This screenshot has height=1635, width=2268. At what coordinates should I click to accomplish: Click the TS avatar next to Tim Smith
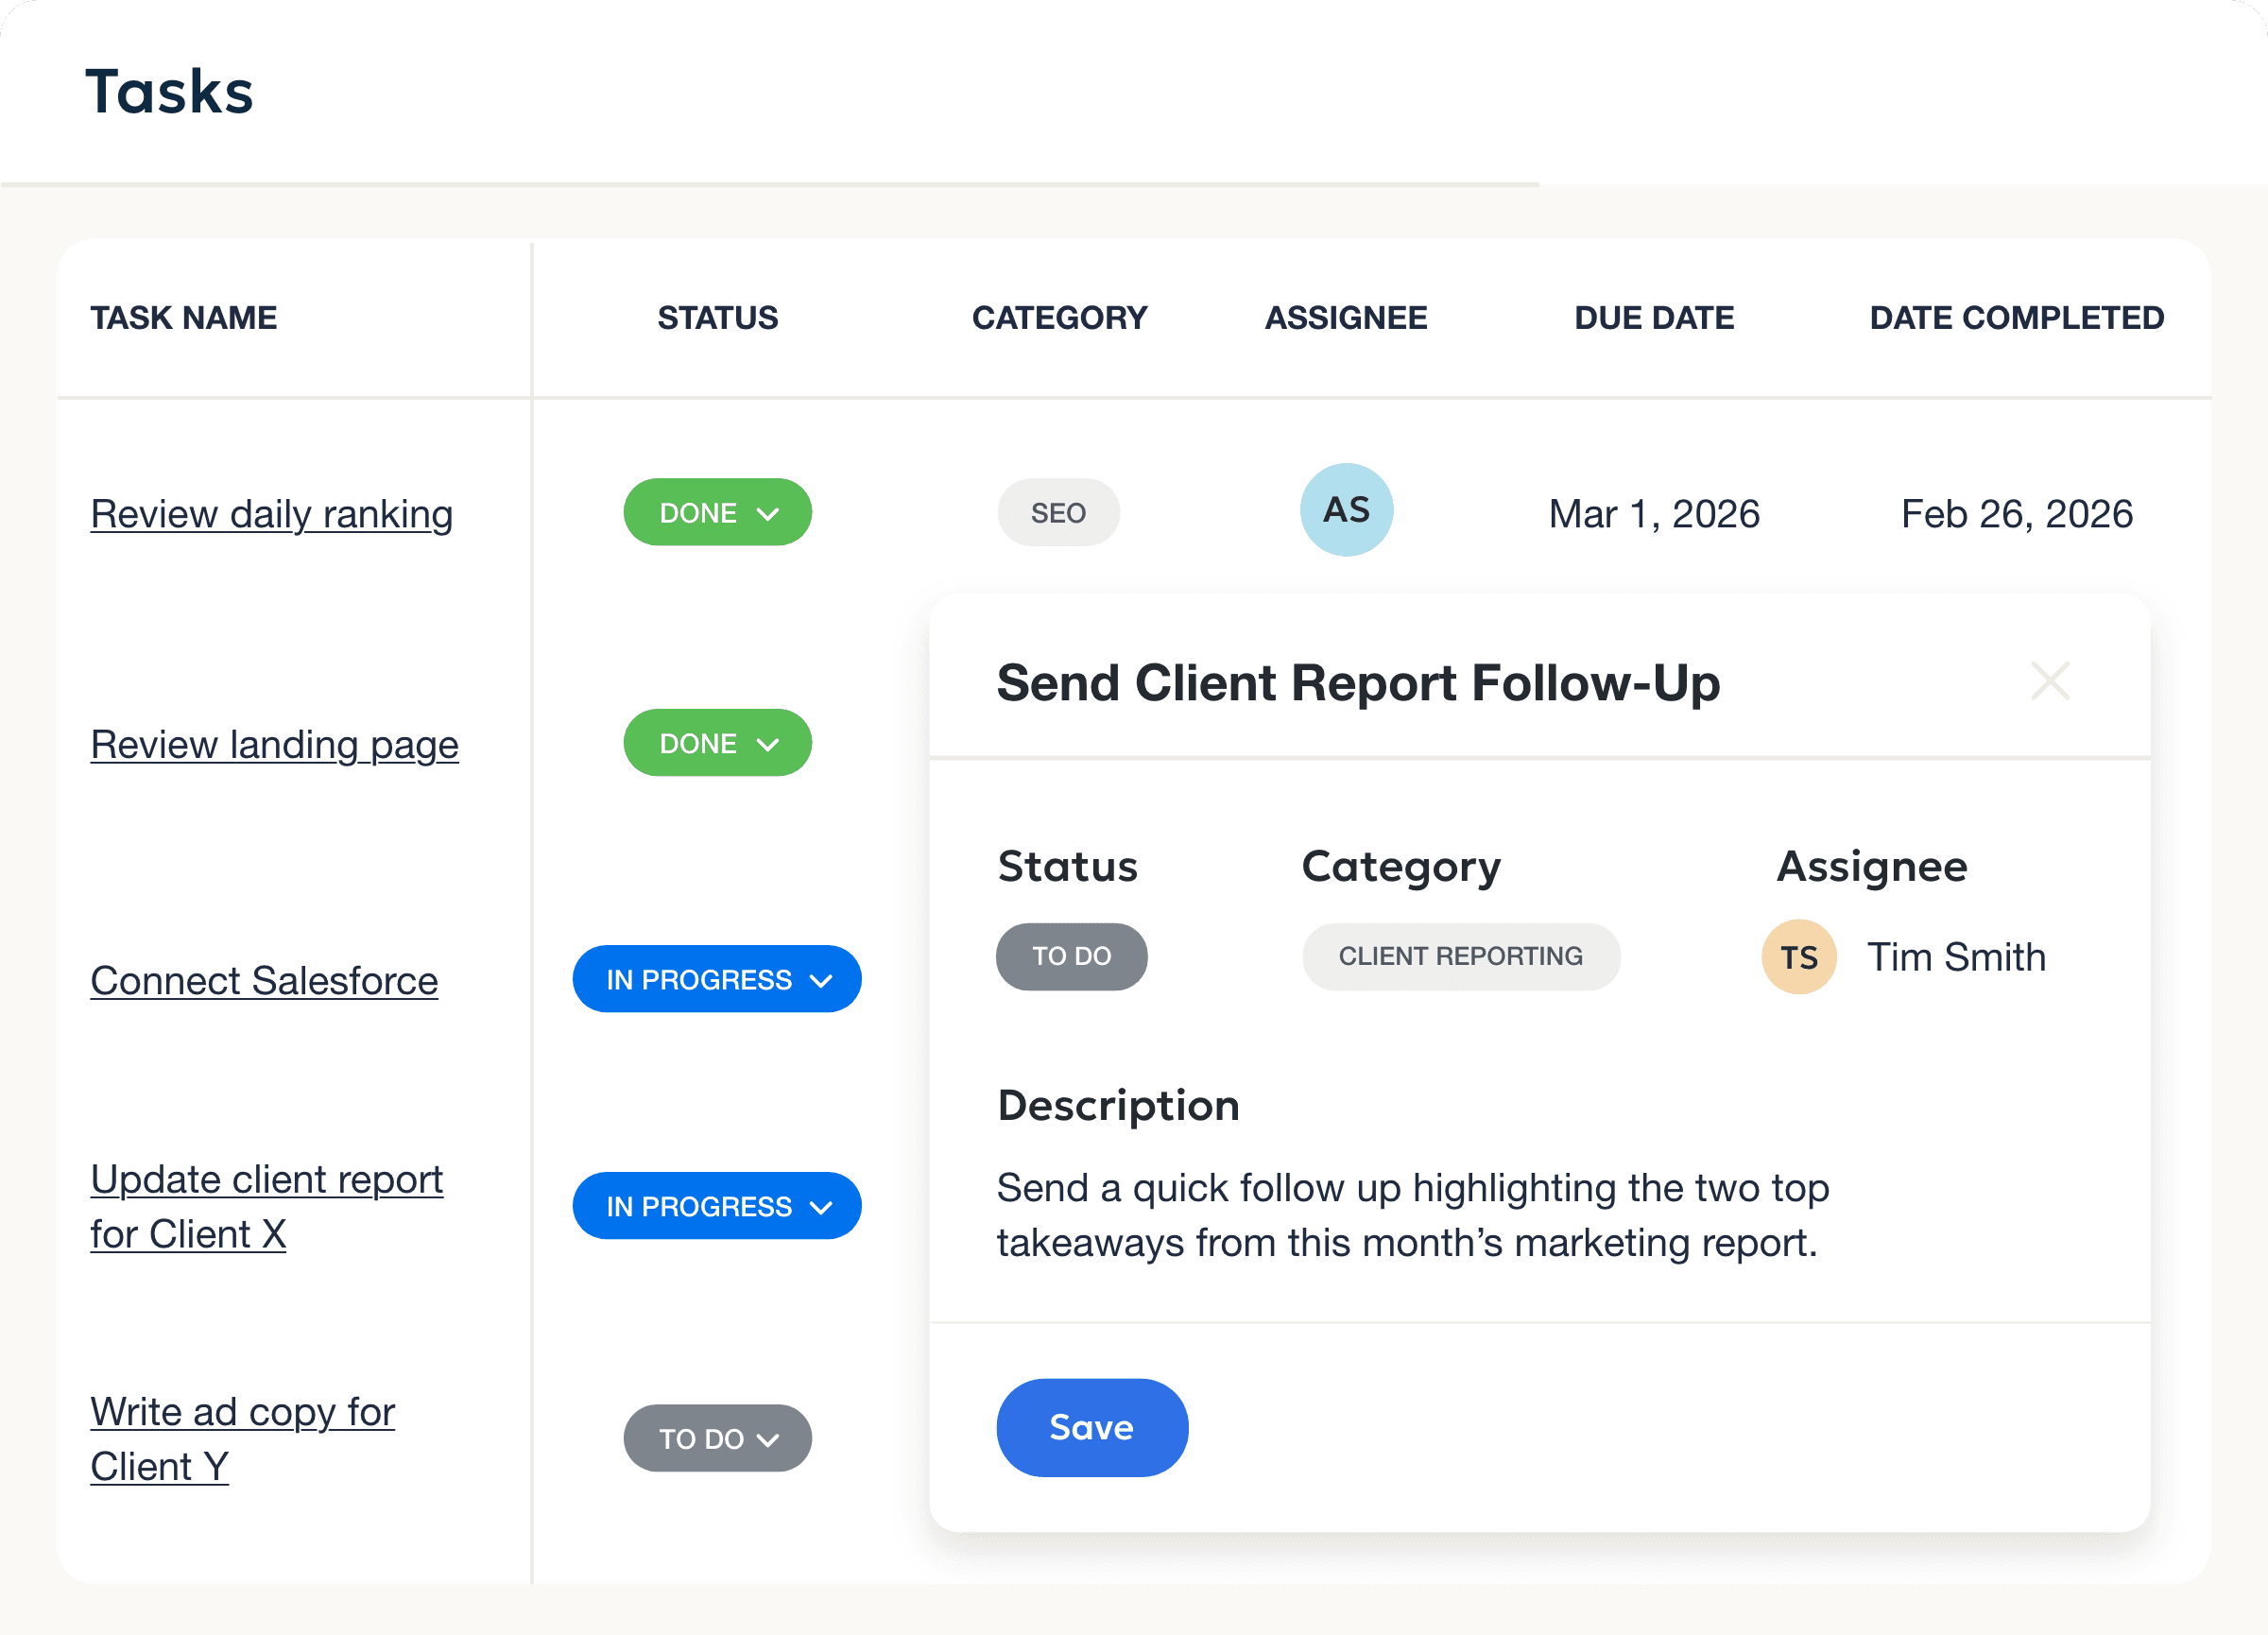coord(1798,957)
